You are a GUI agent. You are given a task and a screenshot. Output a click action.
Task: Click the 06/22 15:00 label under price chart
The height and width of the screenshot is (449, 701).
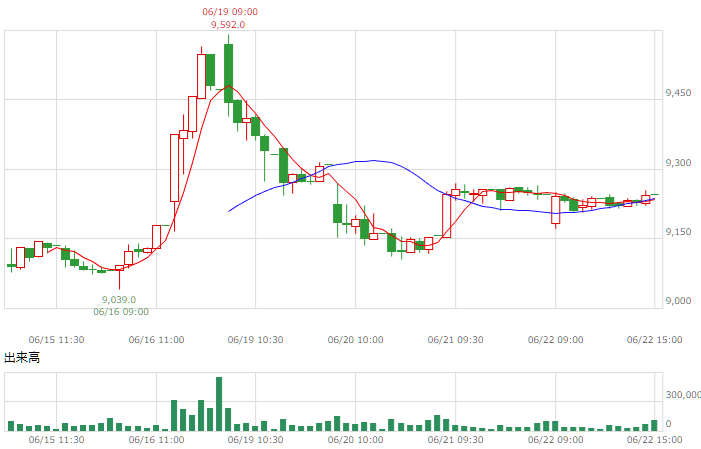coord(655,340)
